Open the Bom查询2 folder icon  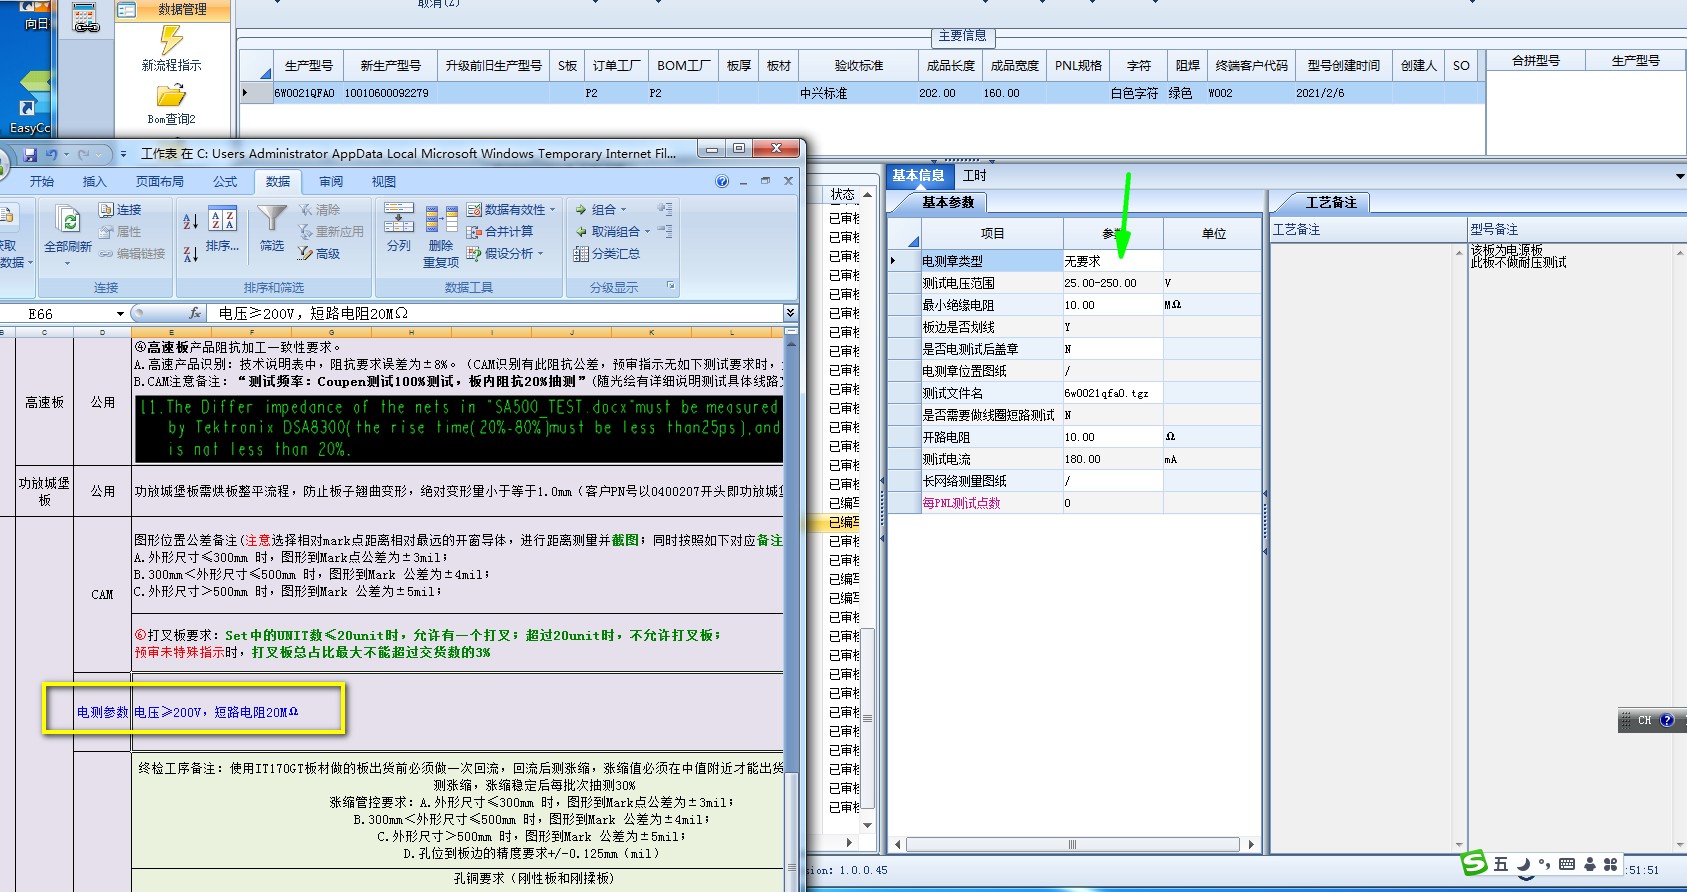click(x=171, y=96)
